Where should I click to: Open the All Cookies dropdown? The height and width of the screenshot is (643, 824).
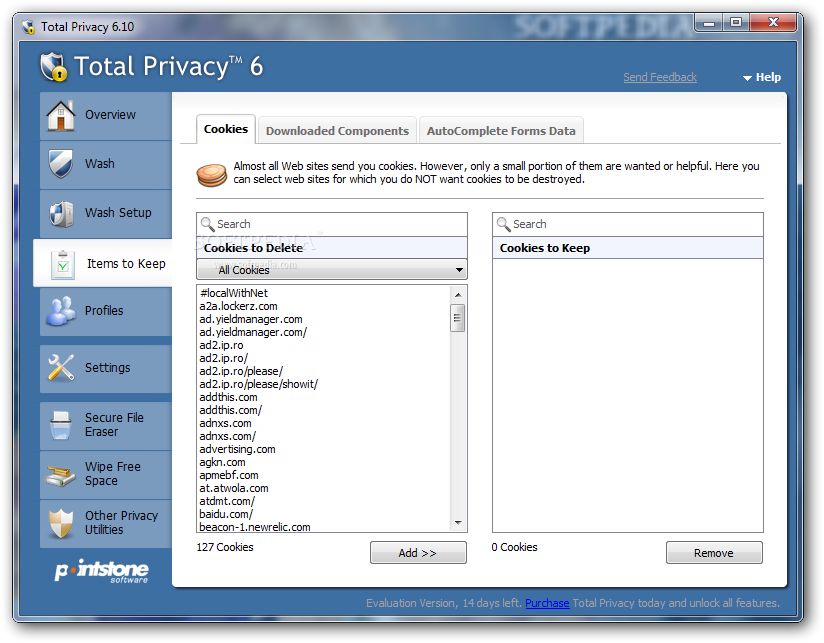332,269
